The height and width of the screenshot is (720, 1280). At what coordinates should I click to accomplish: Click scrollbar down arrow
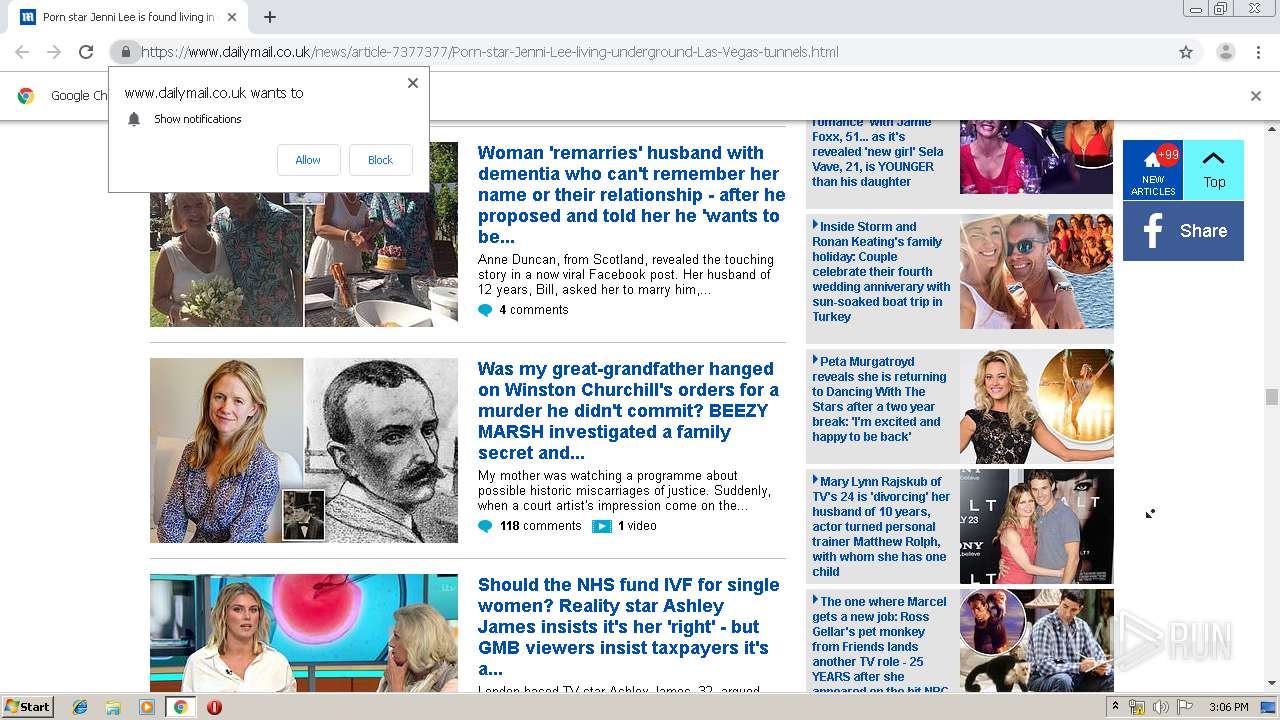(x=1271, y=684)
